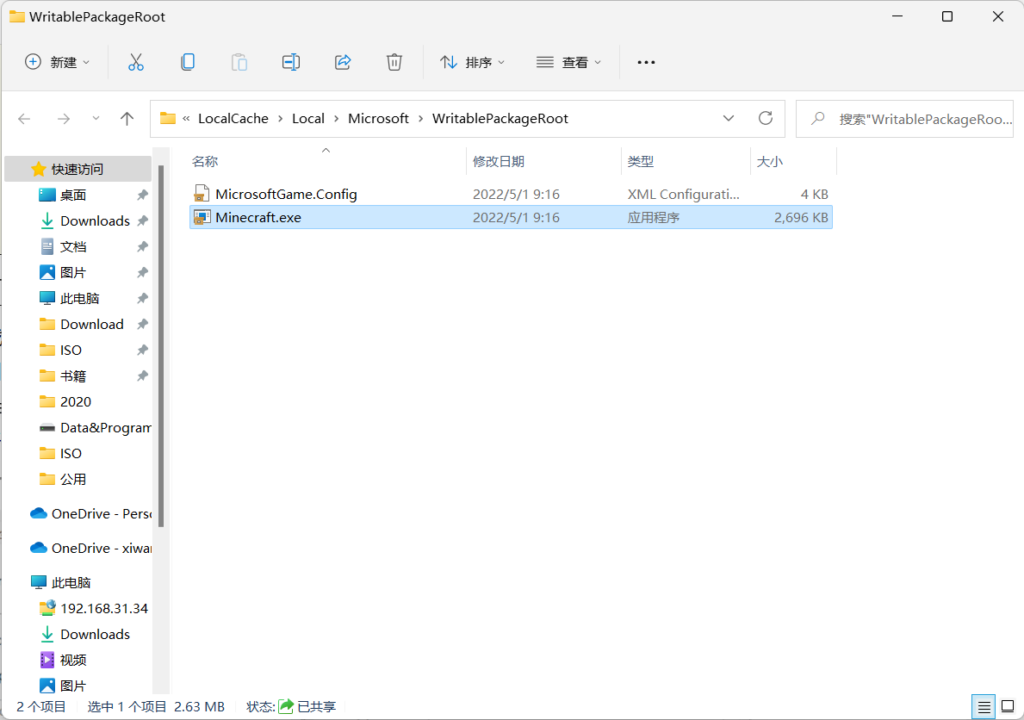Open the 查看 (View) dropdown
The image size is (1024, 720).
coord(568,62)
